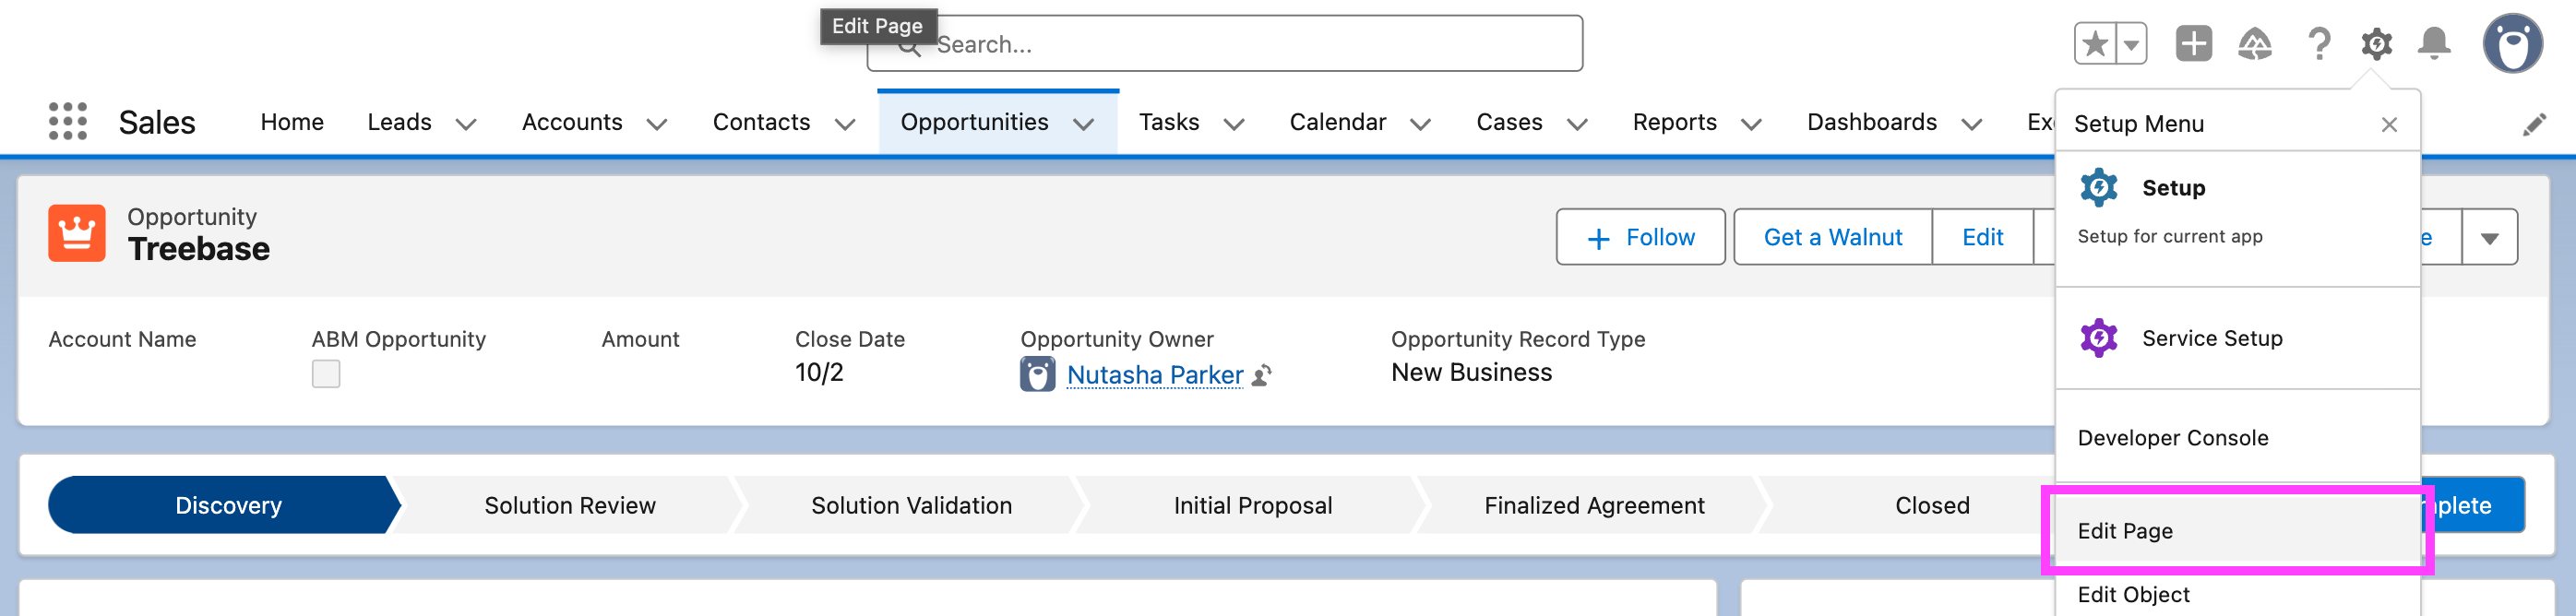Expand the Reports tab dropdown chevron
2576x616 pixels.
pyautogui.click(x=1751, y=124)
